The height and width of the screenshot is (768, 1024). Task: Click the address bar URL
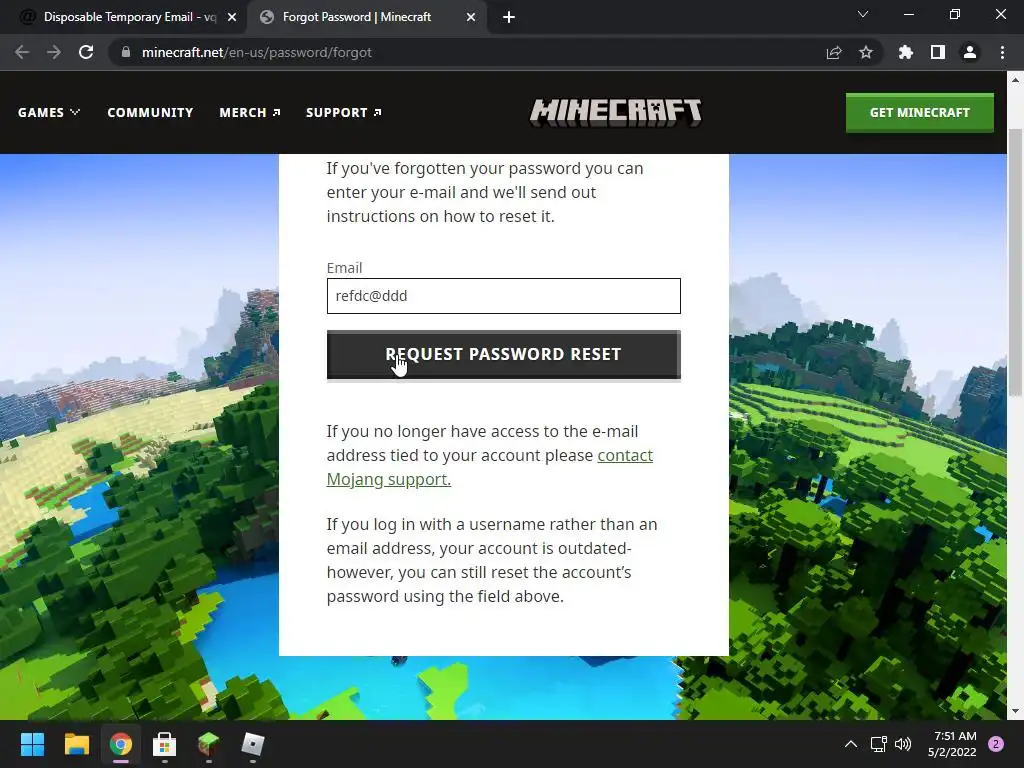pos(257,52)
